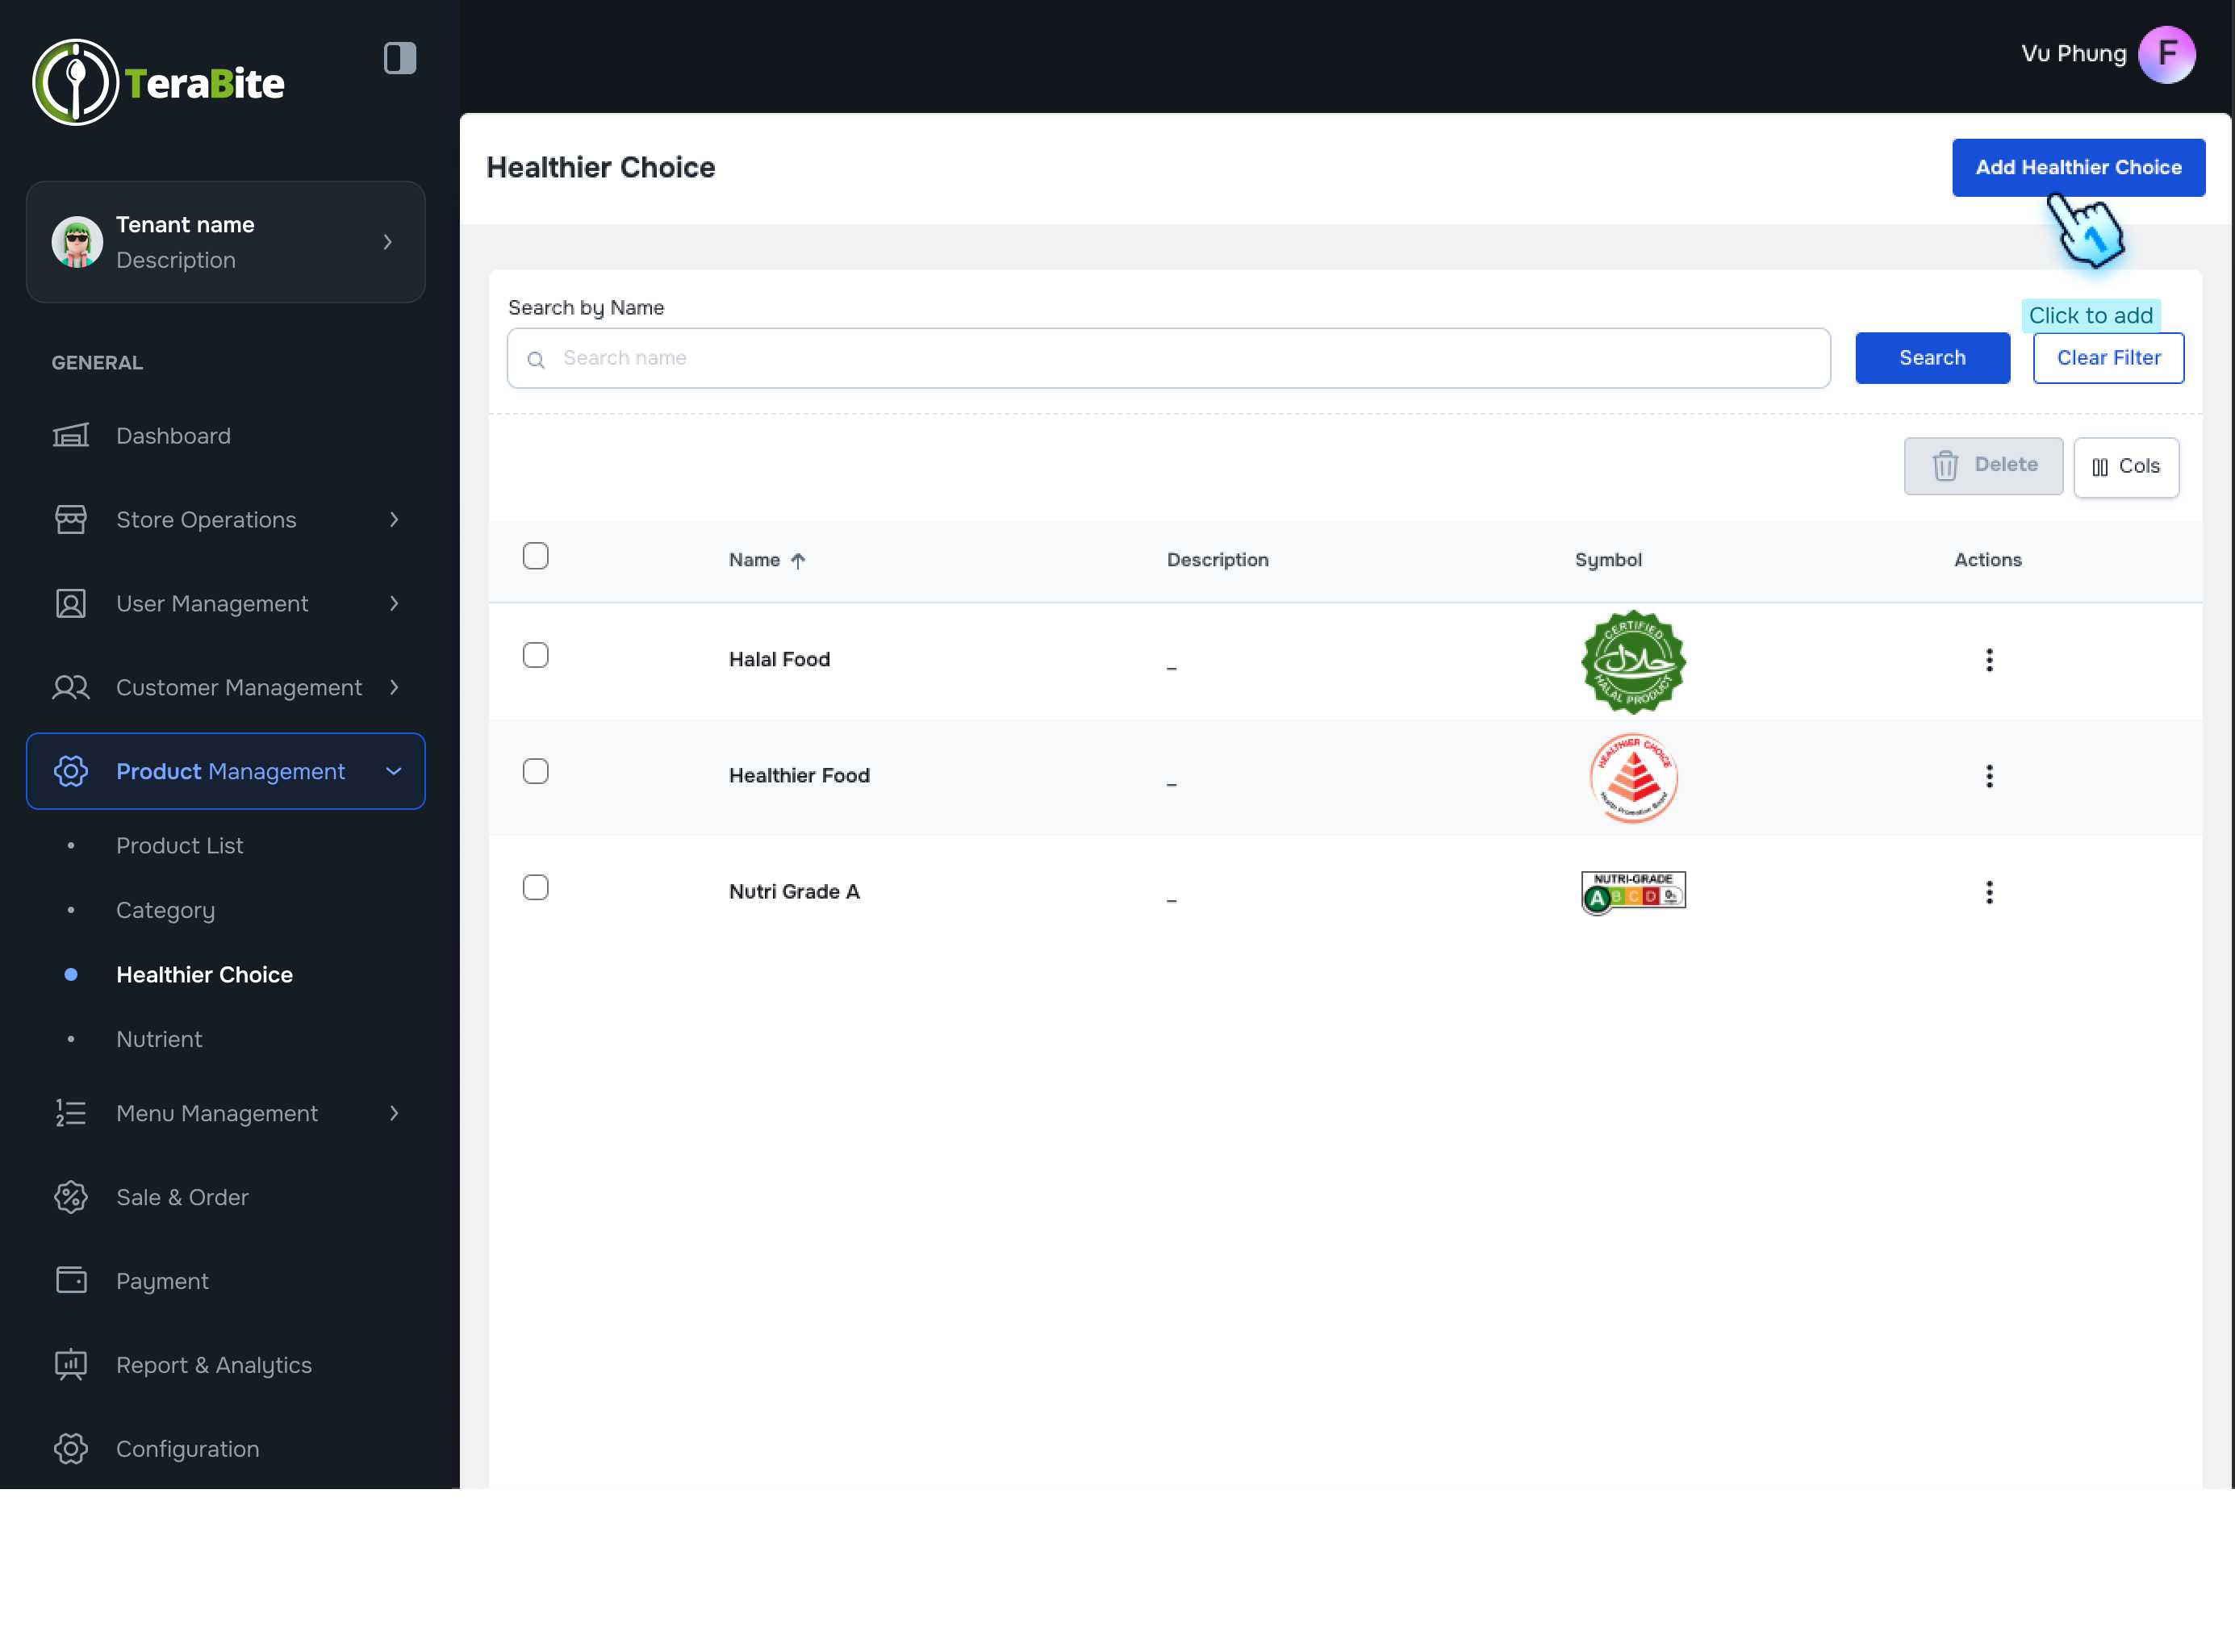Go to Product List page
The height and width of the screenshot is (1652, 2235).
pyautogui.click(x=180, y=846)
